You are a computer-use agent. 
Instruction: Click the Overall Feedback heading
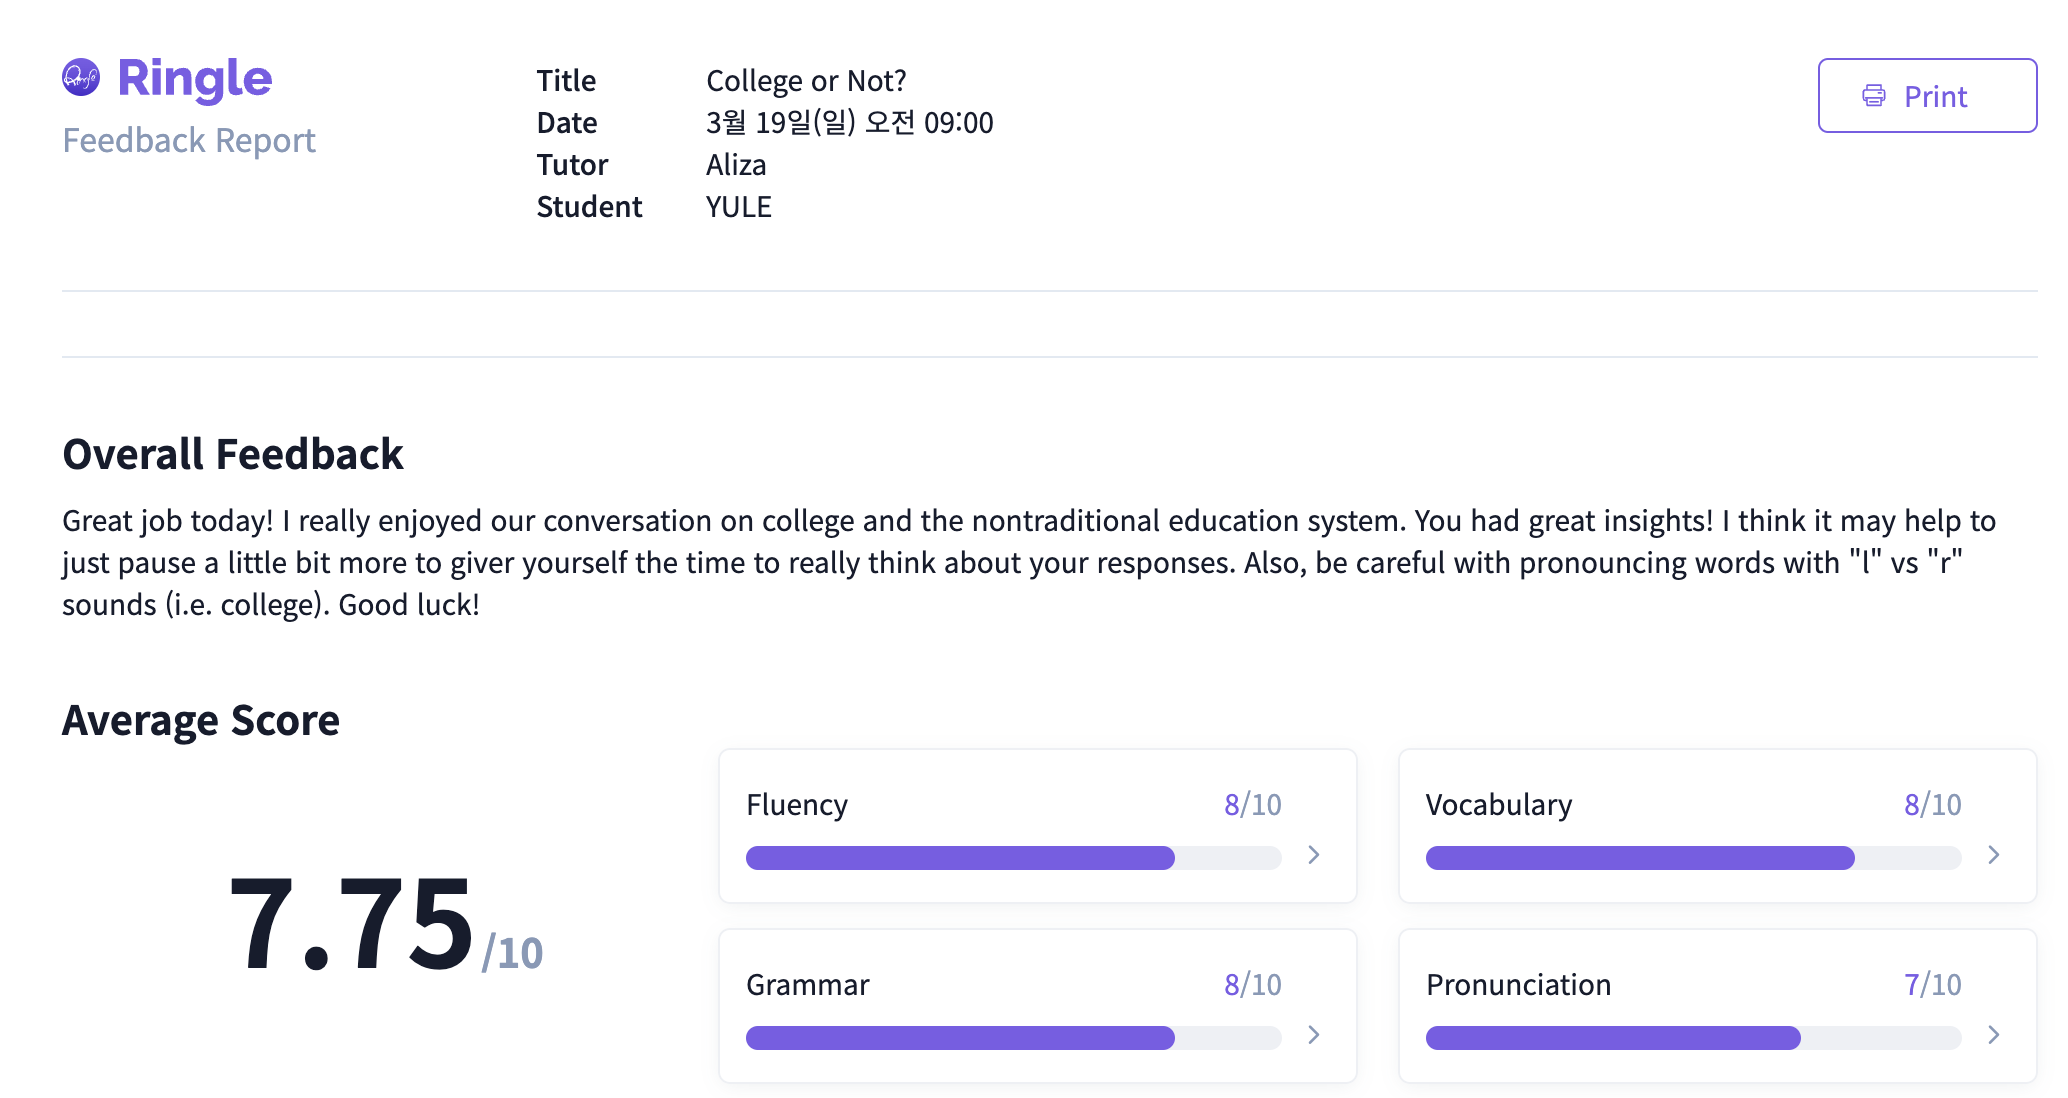click(232, 454)
